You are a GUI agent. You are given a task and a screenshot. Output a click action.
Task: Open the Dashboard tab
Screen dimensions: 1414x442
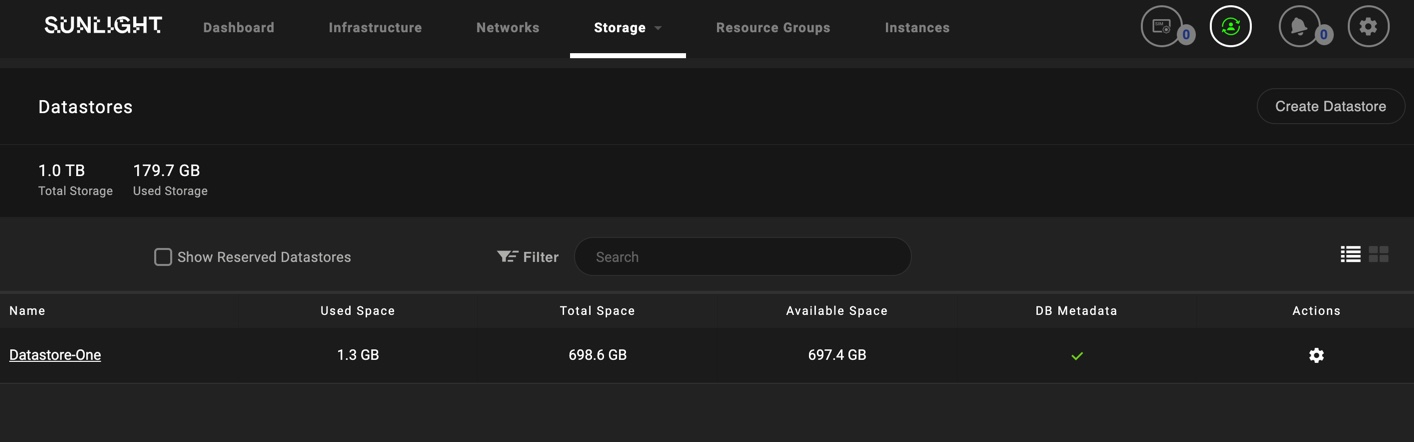click(238, 27)
